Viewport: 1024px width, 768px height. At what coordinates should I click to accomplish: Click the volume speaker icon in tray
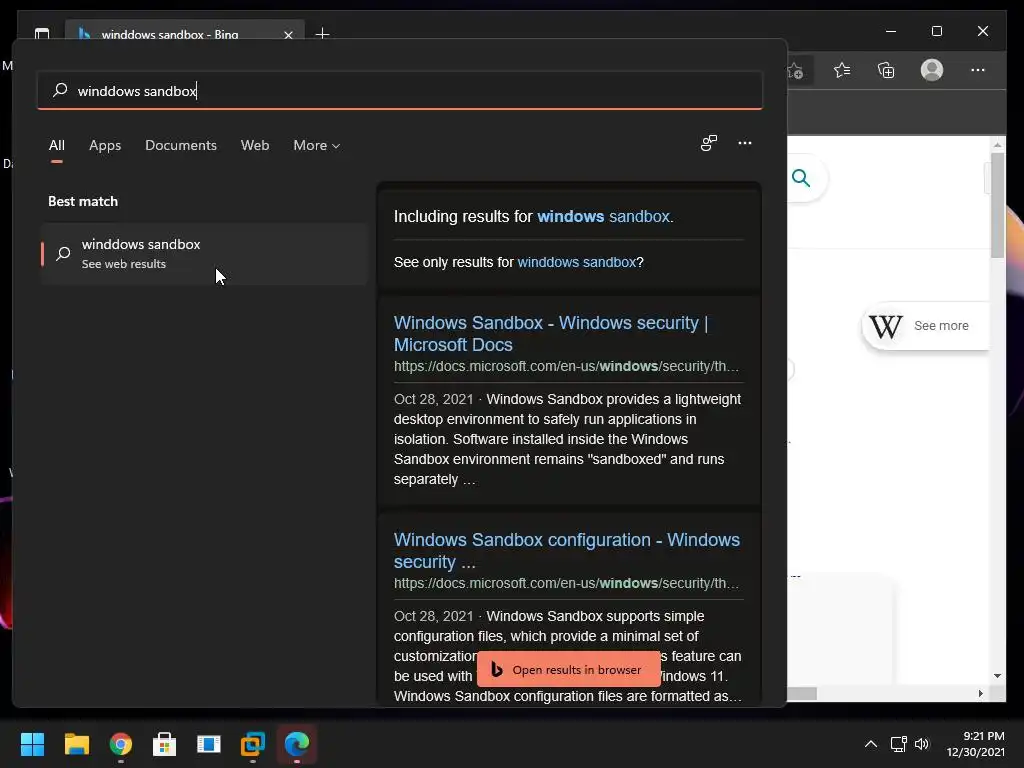pos(921,744)
